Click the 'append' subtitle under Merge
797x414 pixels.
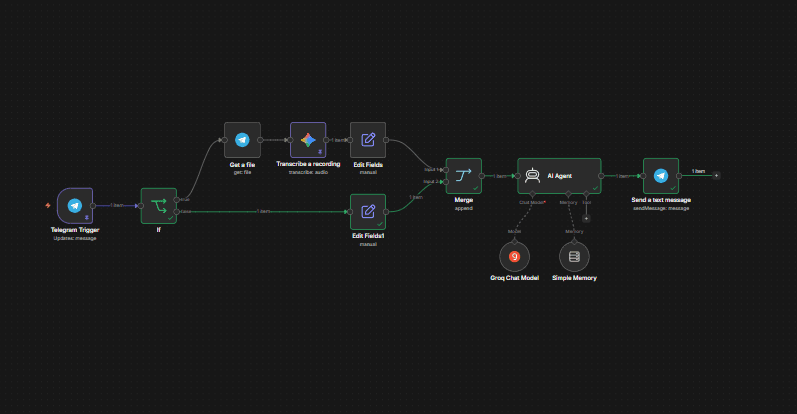click(464, 208)
